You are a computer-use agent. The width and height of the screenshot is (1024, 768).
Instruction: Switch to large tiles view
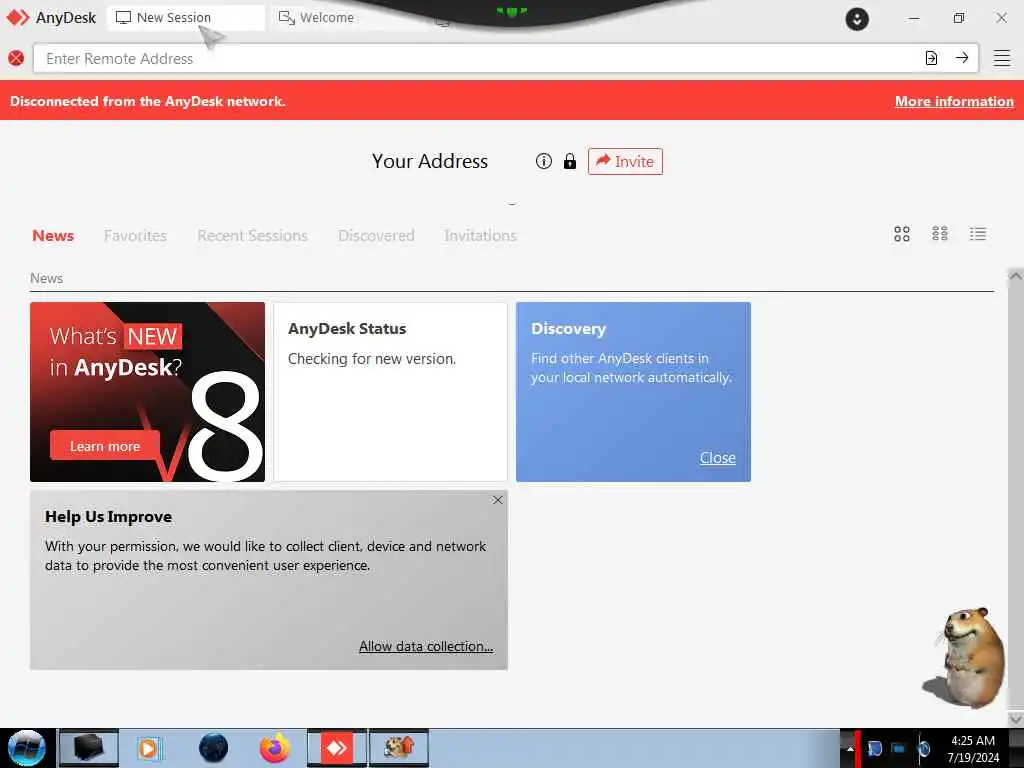pos(902,234)
